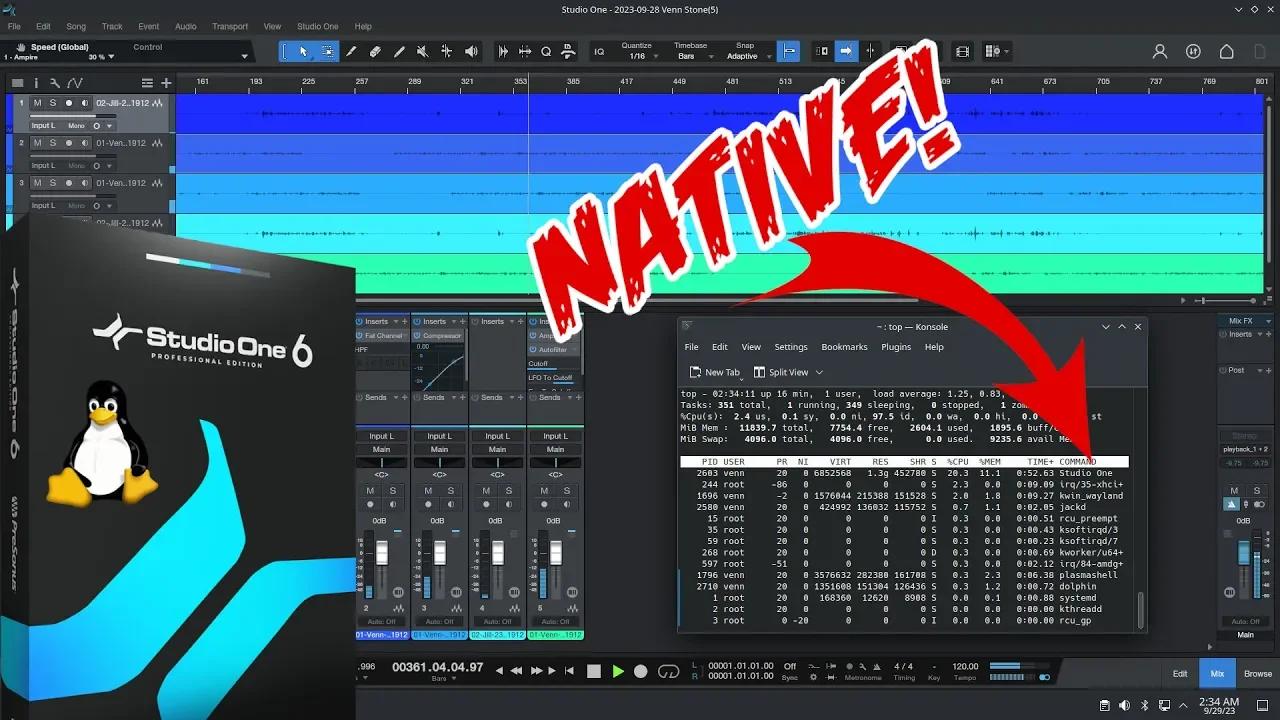Image resolution: width=1280 pixels, height=720 pixels.
Task: Switch to the Mix view tab
Action: click(1217, 674)
